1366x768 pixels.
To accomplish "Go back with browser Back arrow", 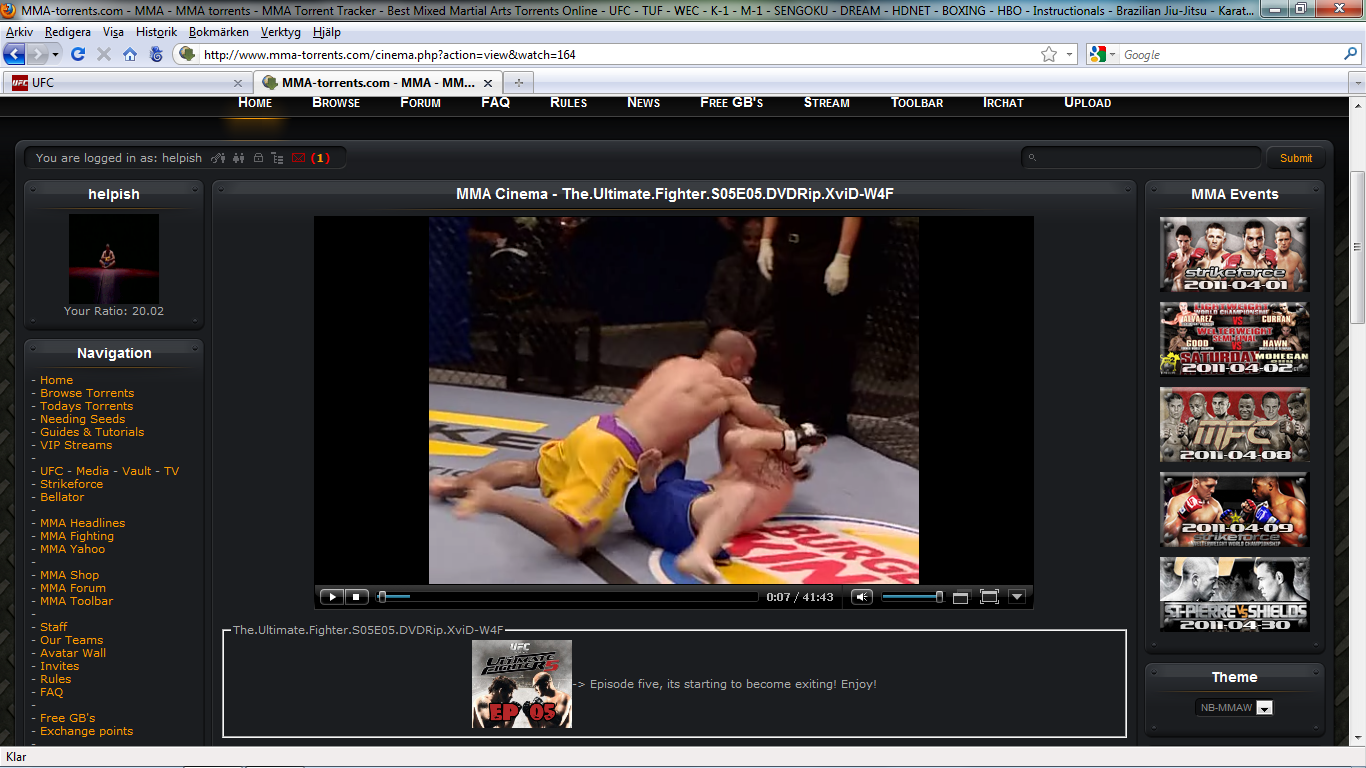I will (15, 54).
